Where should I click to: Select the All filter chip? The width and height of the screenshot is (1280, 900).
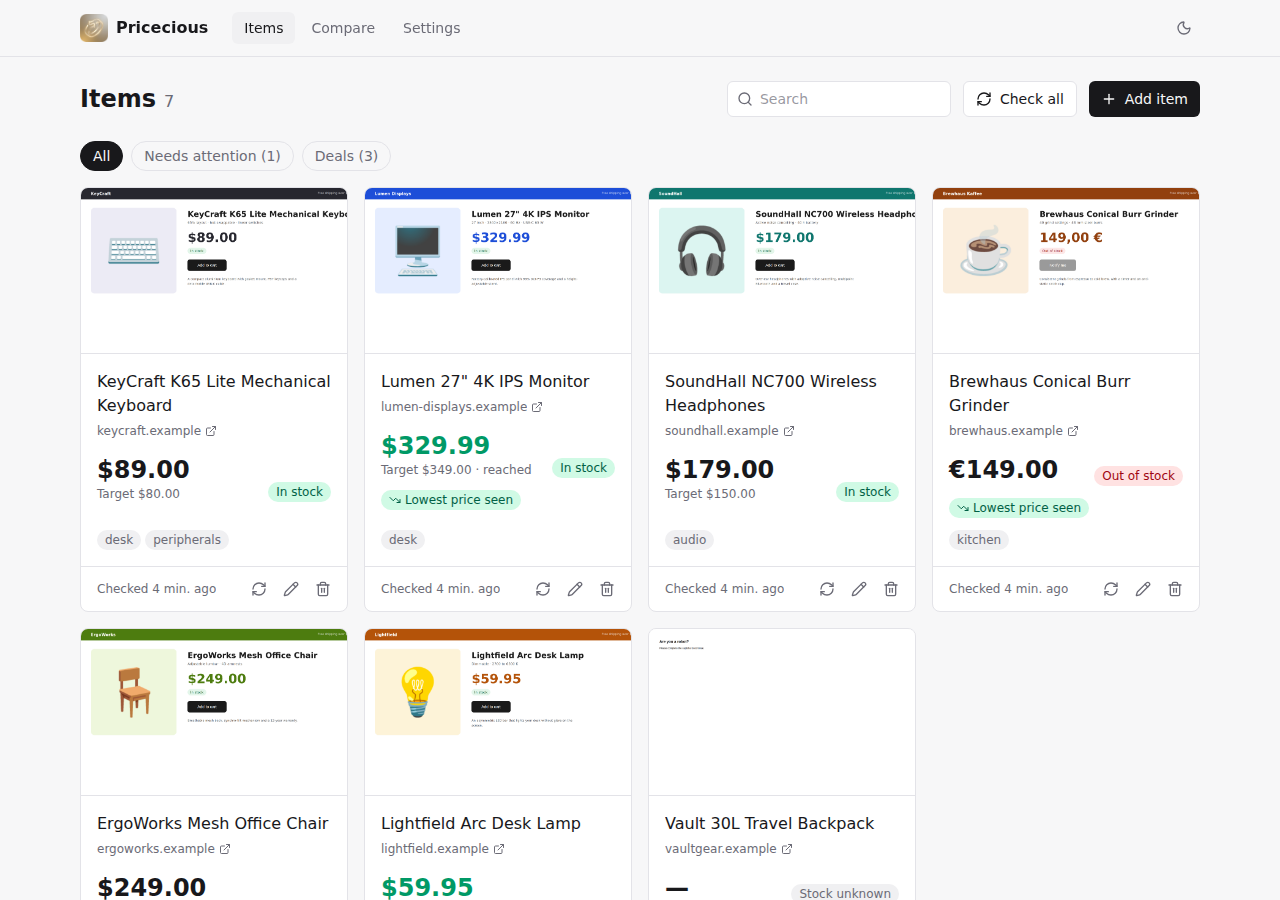click(x=102, y=156)
